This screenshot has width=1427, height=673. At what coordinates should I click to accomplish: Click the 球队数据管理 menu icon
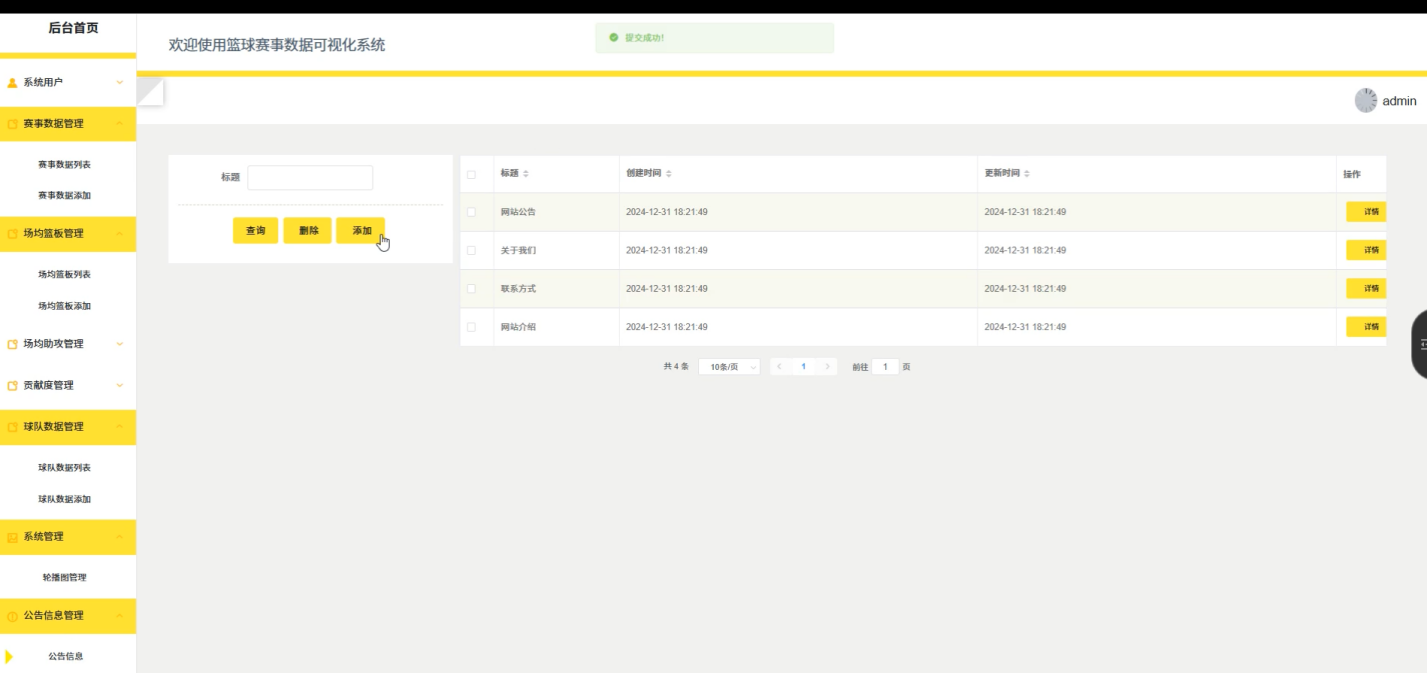13,427
